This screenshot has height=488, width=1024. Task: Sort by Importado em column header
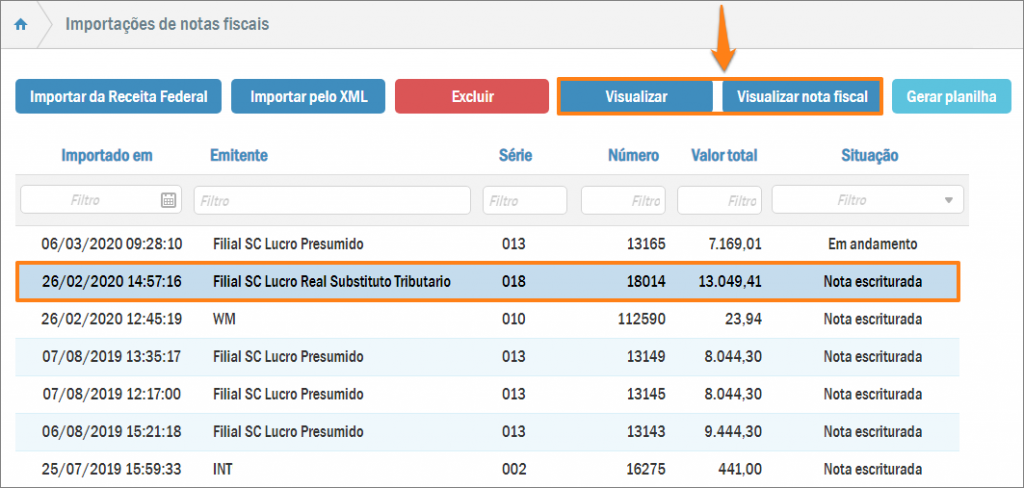tap(107, 156)
